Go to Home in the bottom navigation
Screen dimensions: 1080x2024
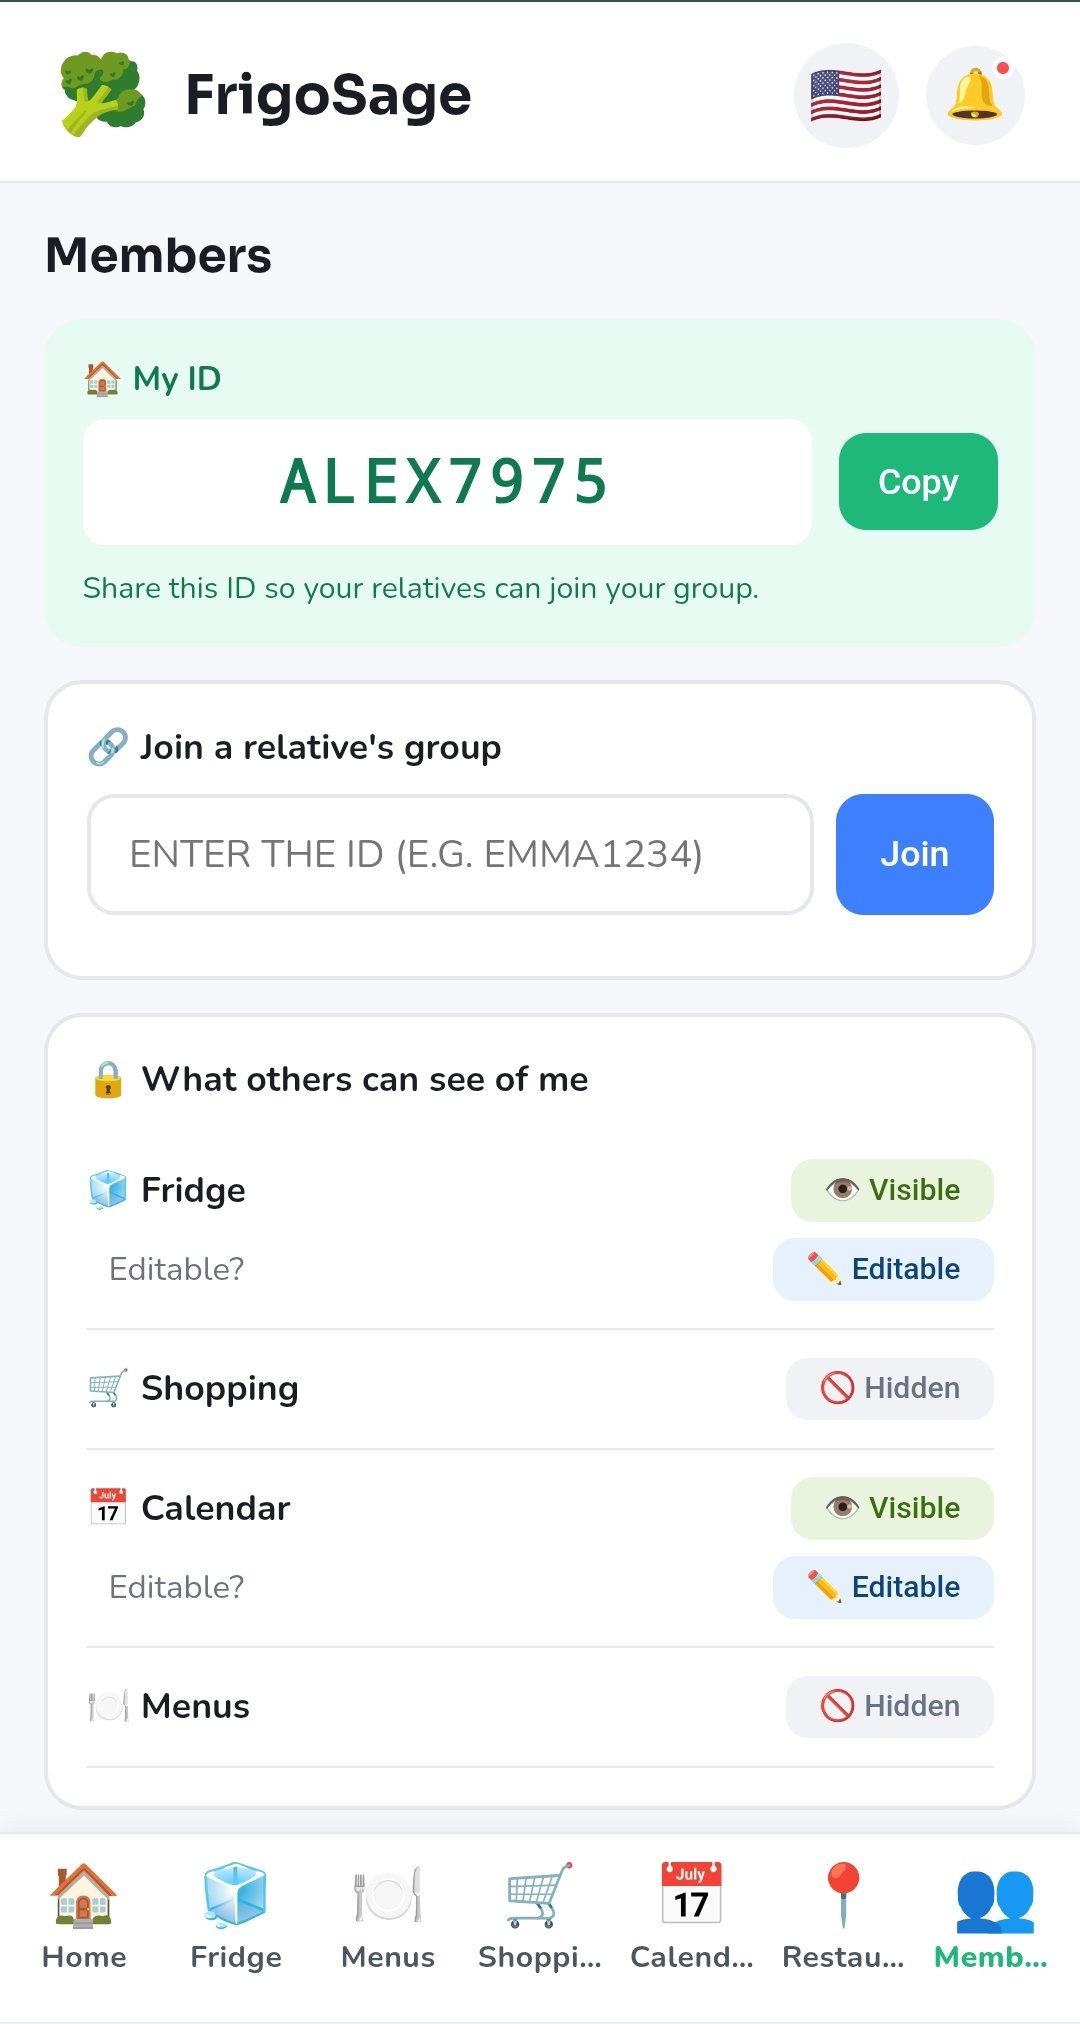84,1916
